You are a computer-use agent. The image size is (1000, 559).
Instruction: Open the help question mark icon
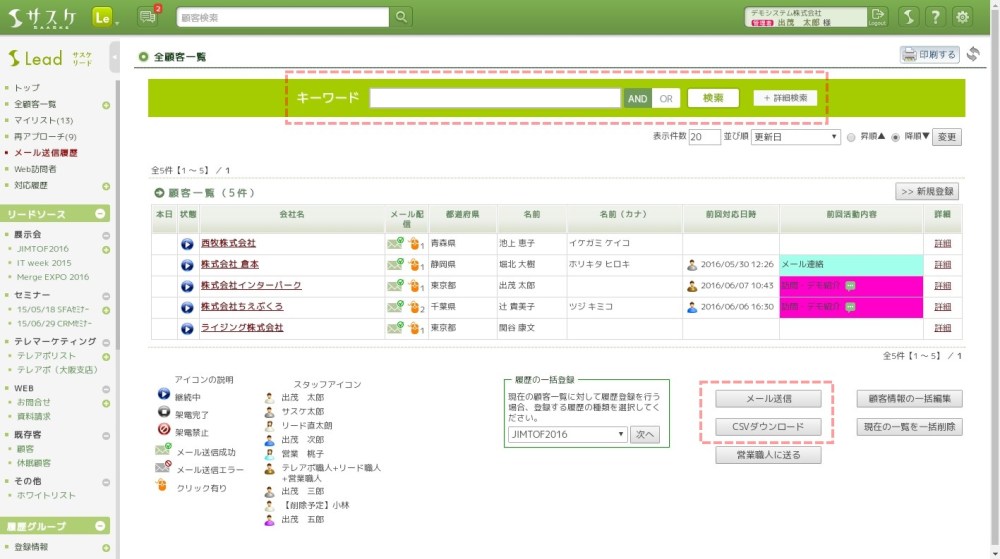(934, 17)
